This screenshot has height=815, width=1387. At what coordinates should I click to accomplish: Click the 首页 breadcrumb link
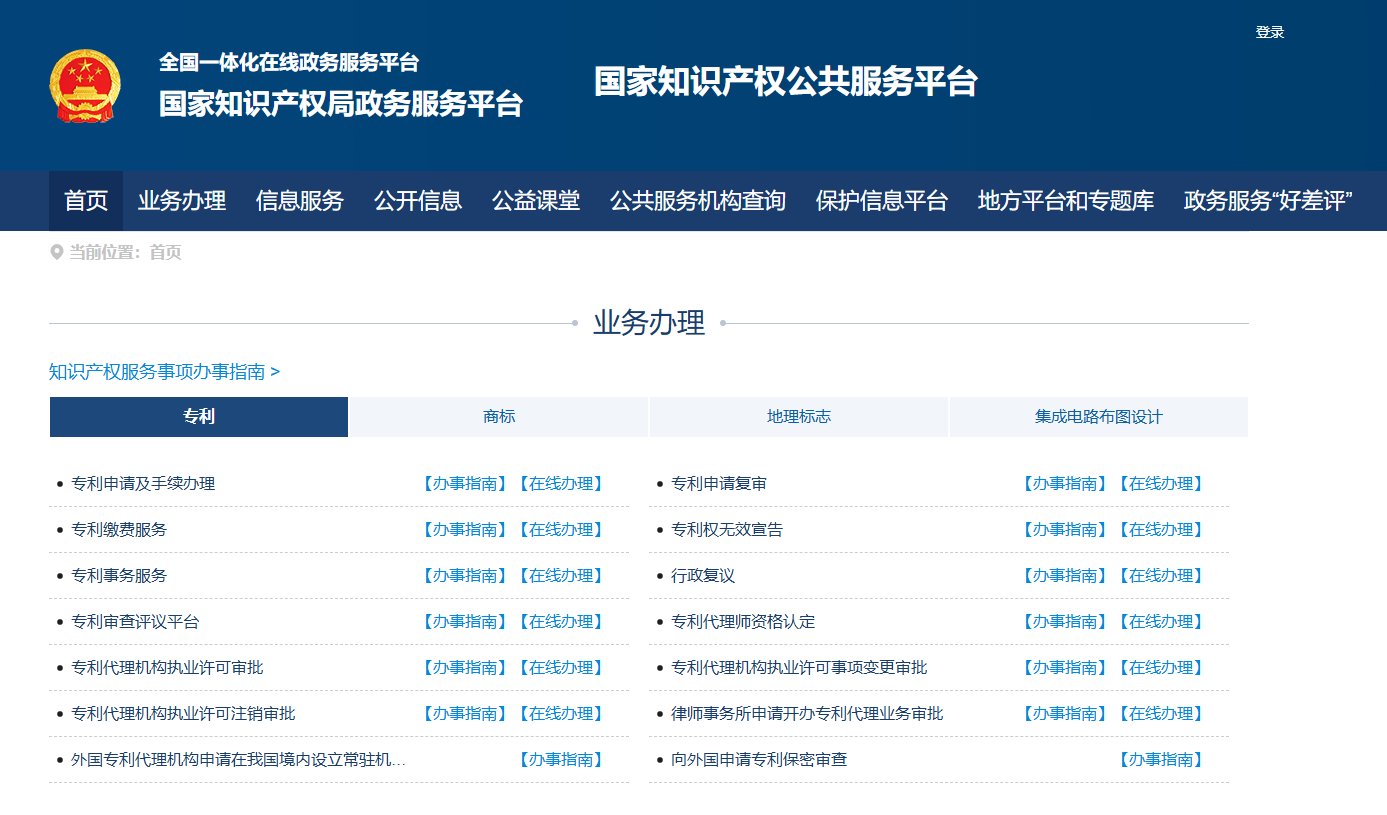[x=165, y=252]
